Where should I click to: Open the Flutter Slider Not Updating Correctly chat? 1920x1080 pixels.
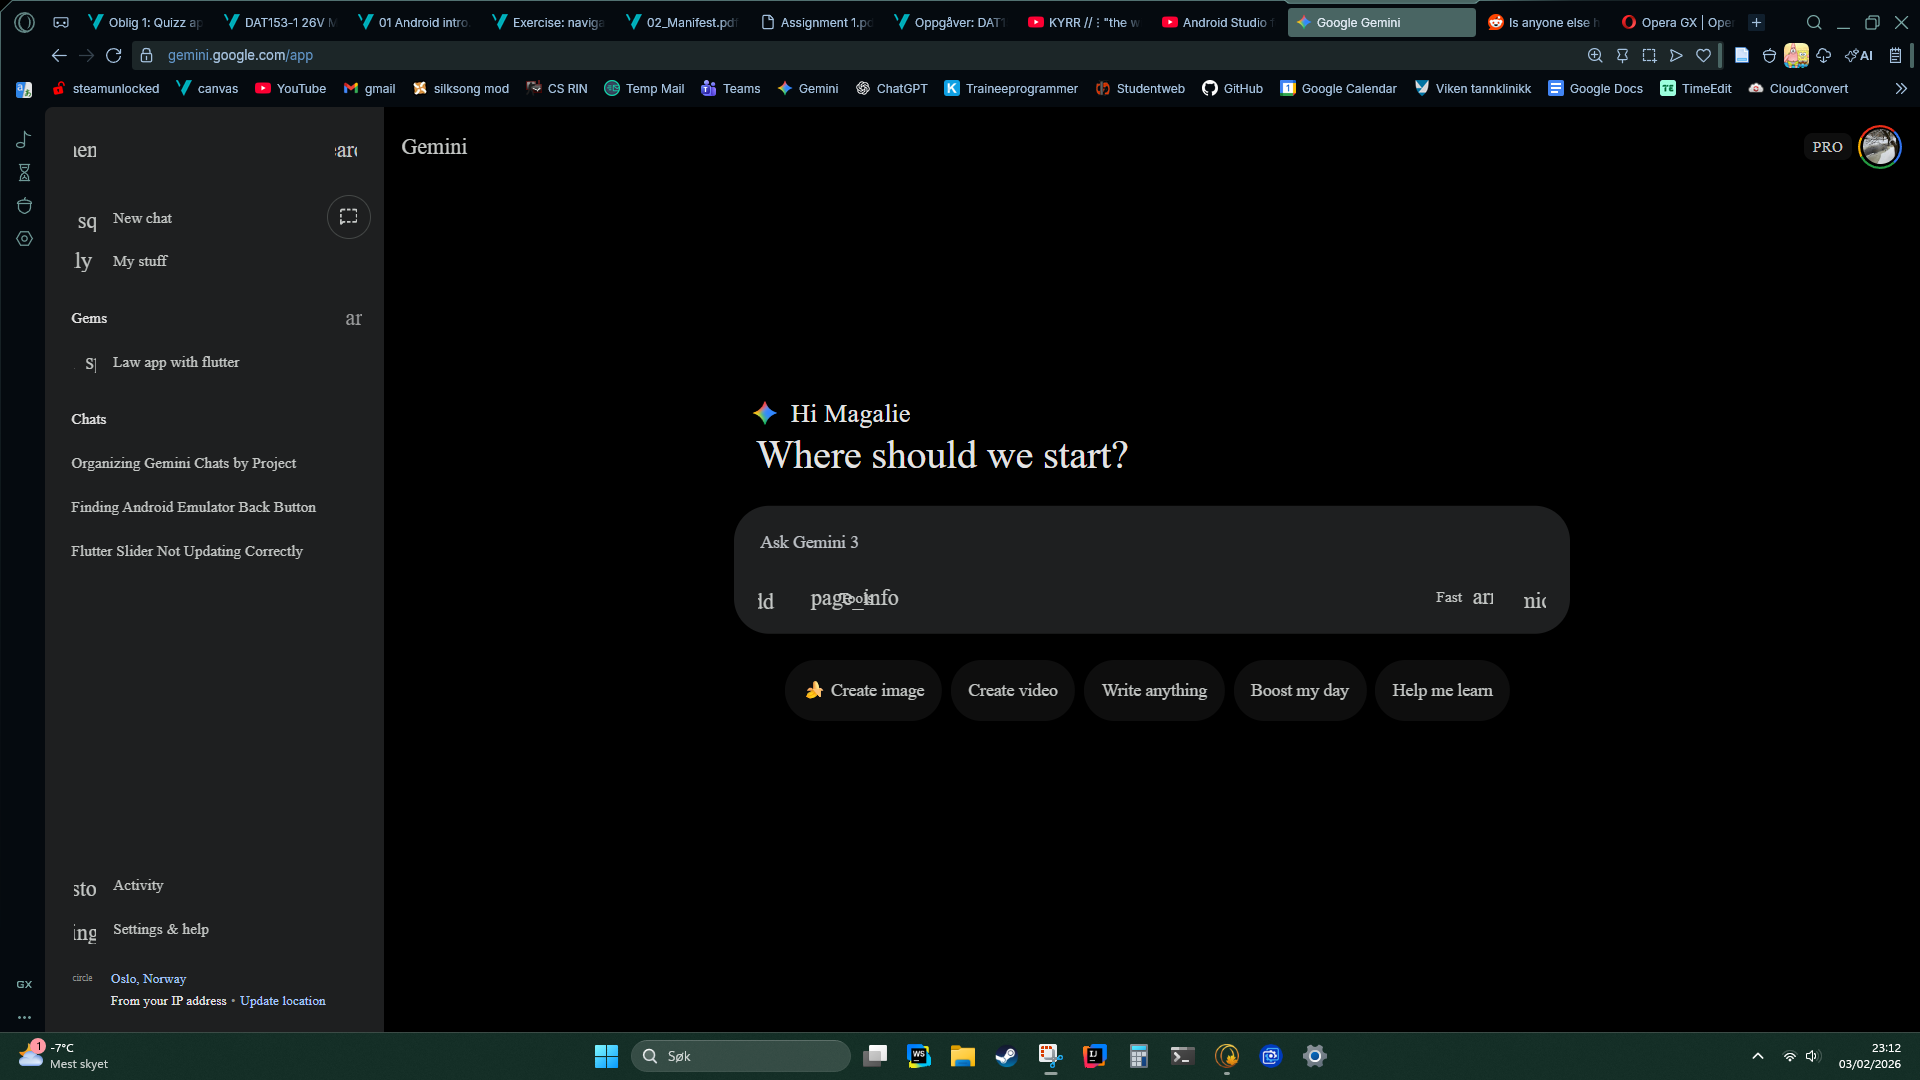click(187, 551)
